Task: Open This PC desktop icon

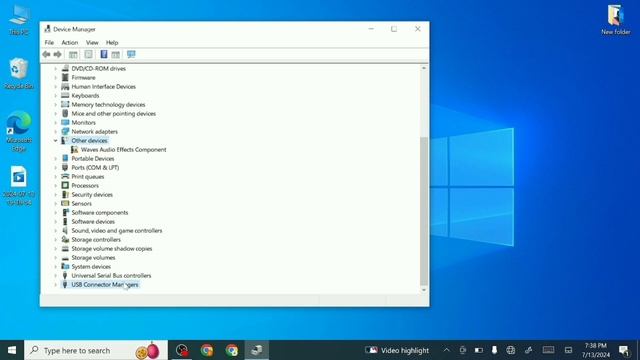Action: pos(19,20)
